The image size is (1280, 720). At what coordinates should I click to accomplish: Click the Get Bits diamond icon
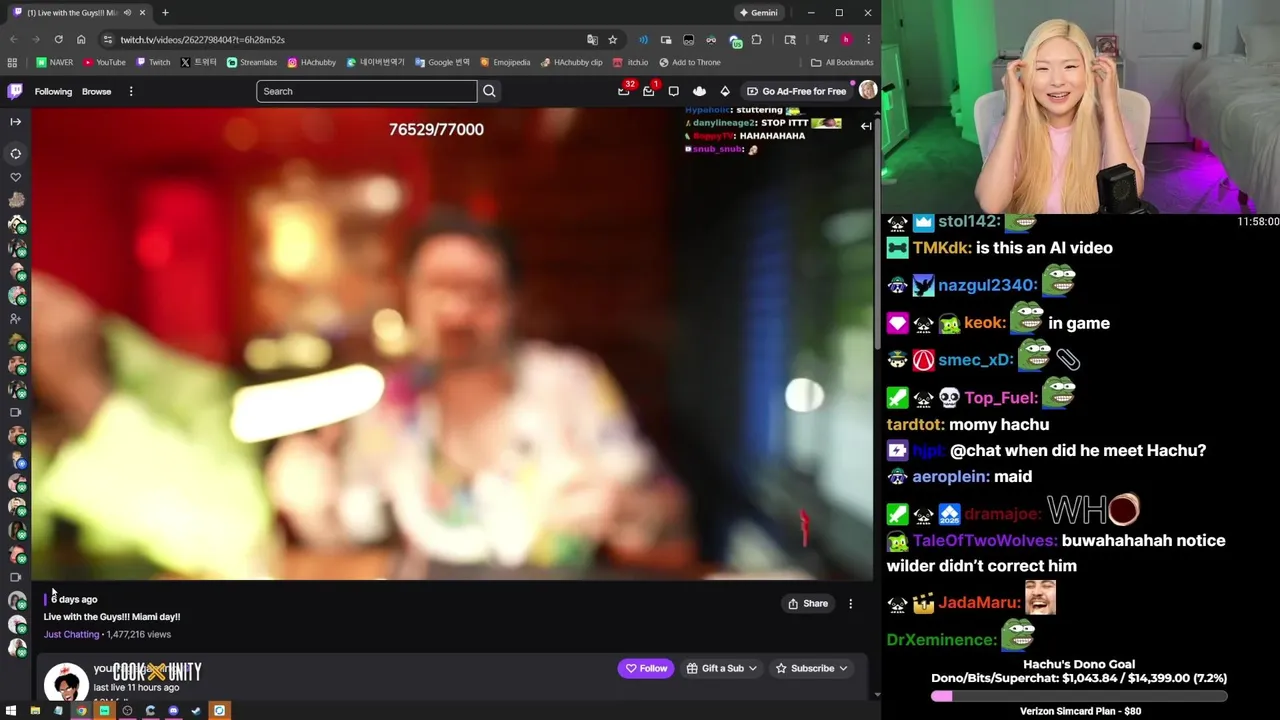(725, 91)
